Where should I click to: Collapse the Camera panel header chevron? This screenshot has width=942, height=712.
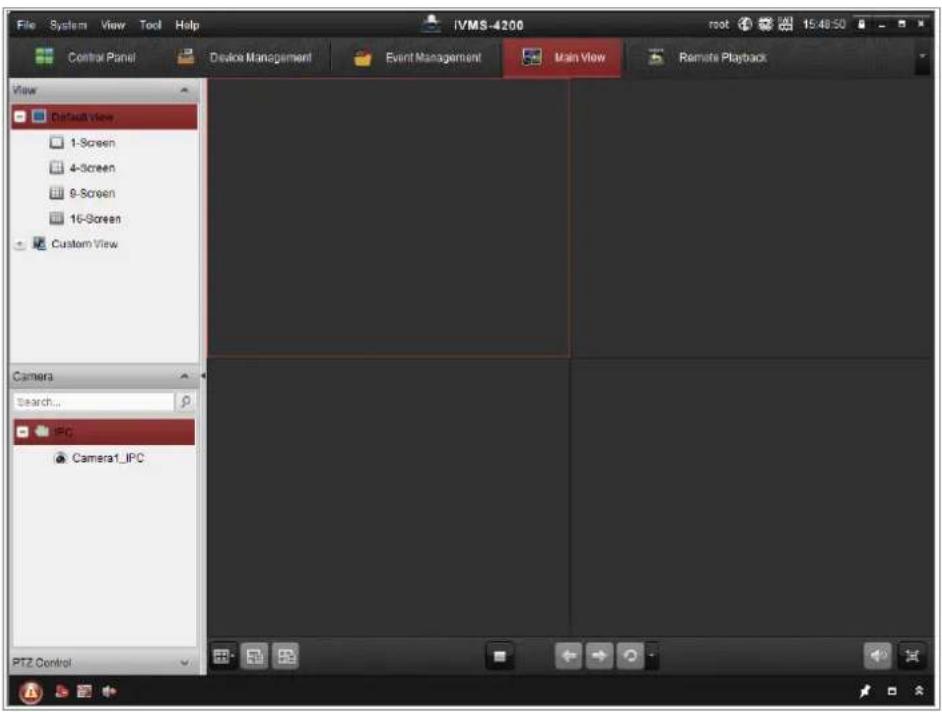(184, 376)
